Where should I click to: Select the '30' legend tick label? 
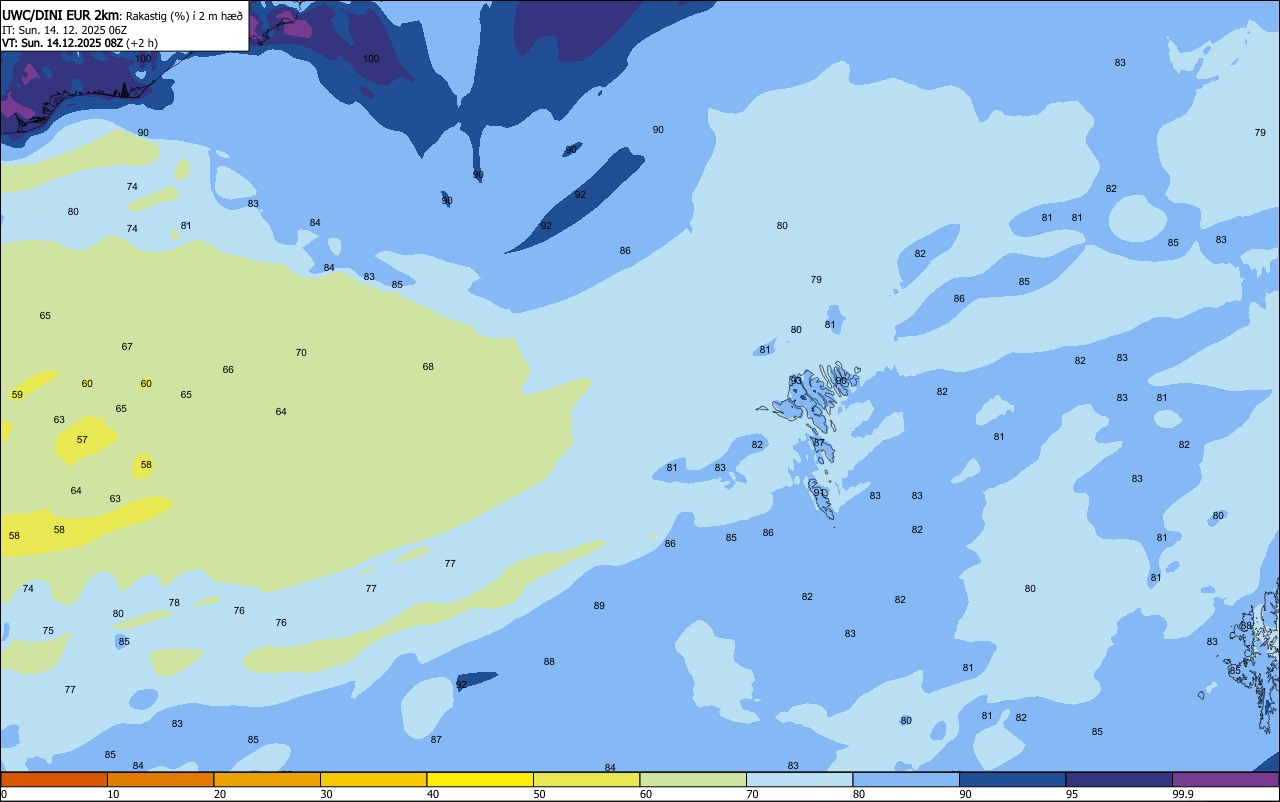click(327, 794)
